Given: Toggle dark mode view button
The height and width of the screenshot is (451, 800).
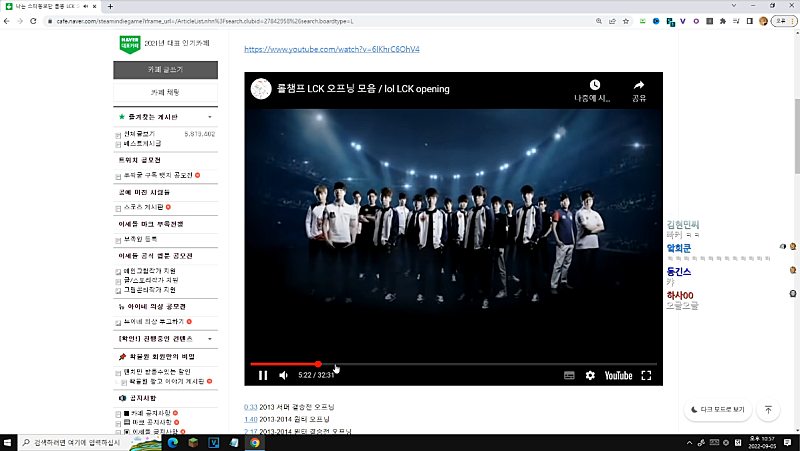Looking at the screenshot, I should pyautogui.click(x=718, y=409).
